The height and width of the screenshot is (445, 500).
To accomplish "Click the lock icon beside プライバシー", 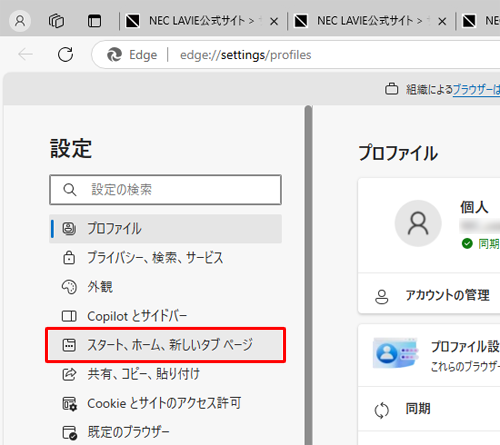I will [x=69, y=258].
